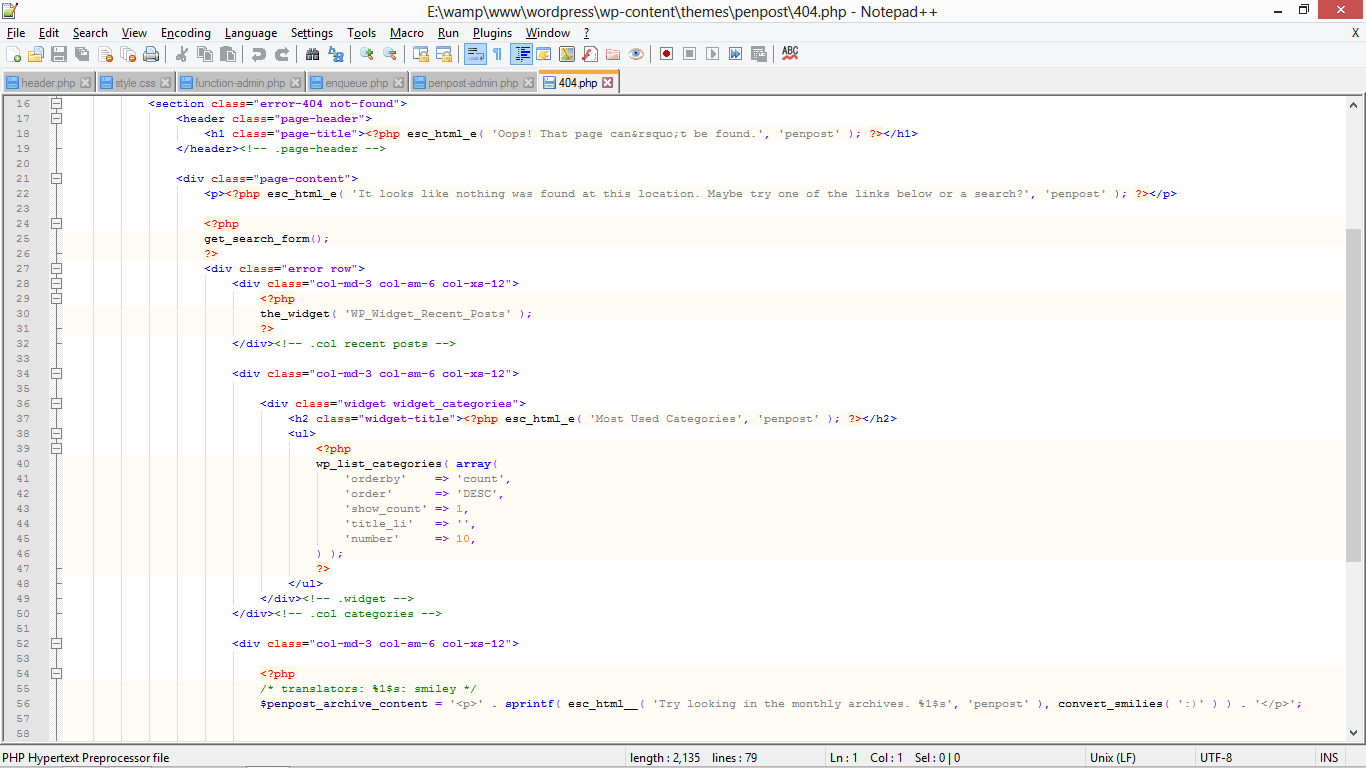This screenshot has height=768, width=1366.
Task: Click the vertical scrollbar thumb
Action: coord(1354,395)
